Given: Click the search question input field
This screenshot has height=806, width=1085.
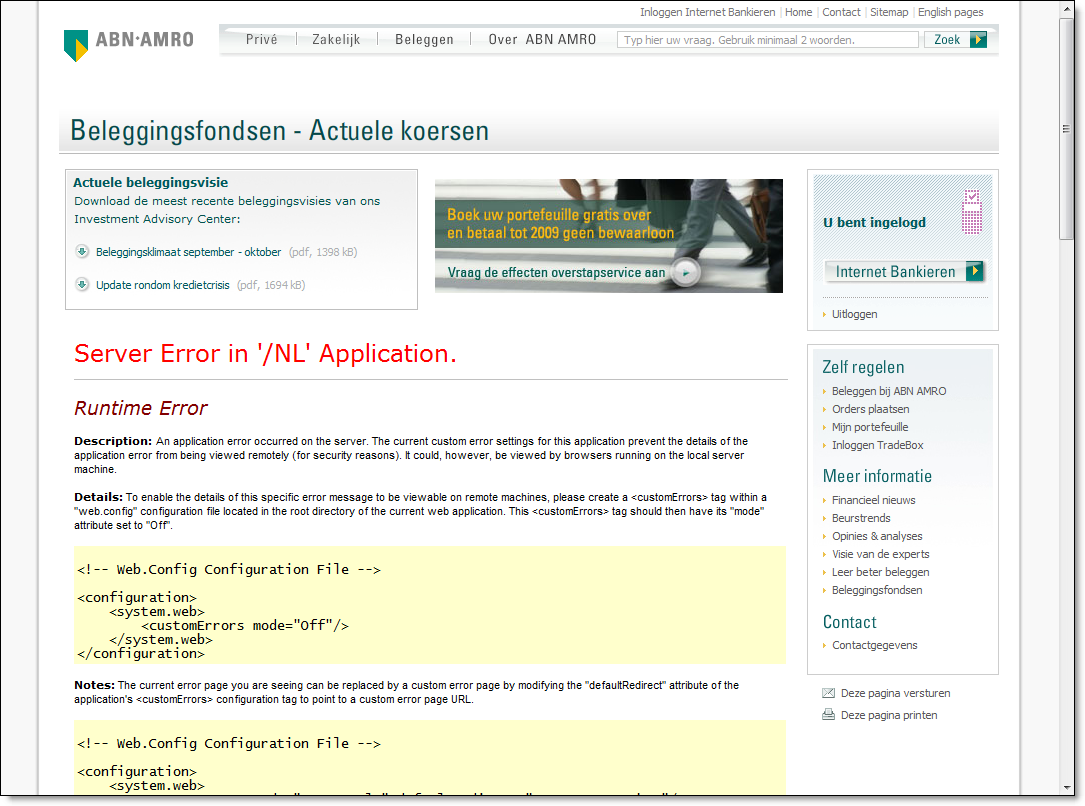Looking at the screenshot, I should (767, 40).
